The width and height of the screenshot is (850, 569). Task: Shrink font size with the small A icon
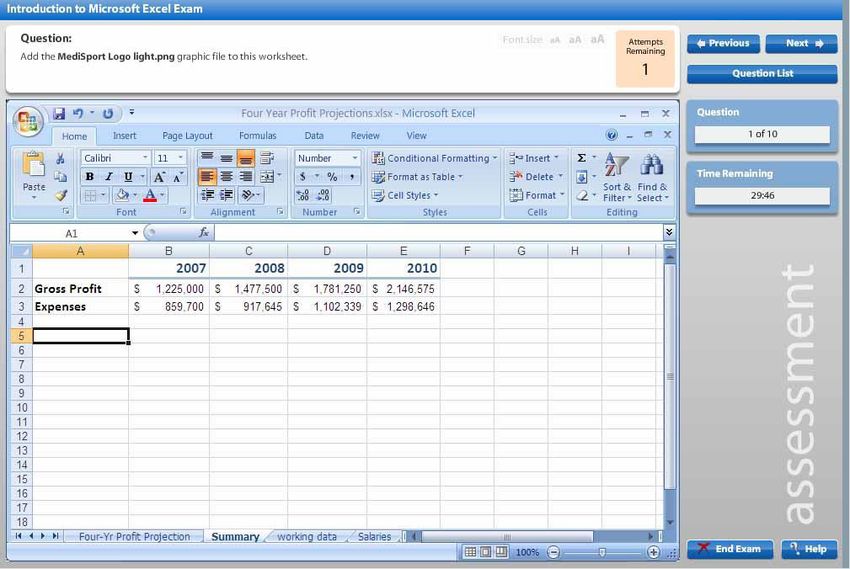pyautogui.click(x=178, y=177)
